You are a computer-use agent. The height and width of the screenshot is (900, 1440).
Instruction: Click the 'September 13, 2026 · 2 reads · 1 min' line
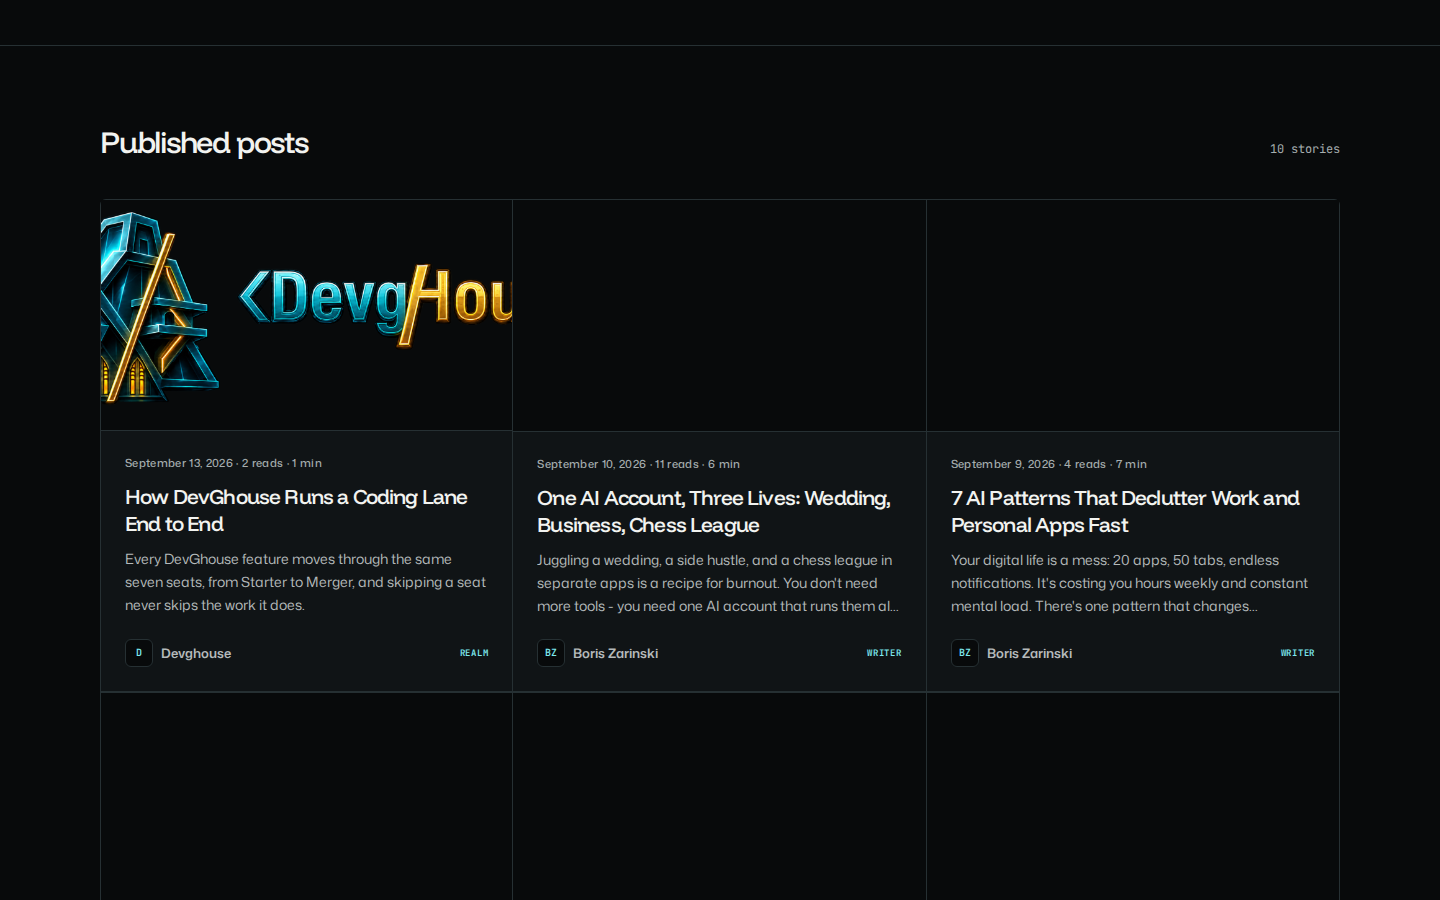click(x=223, y=463)
